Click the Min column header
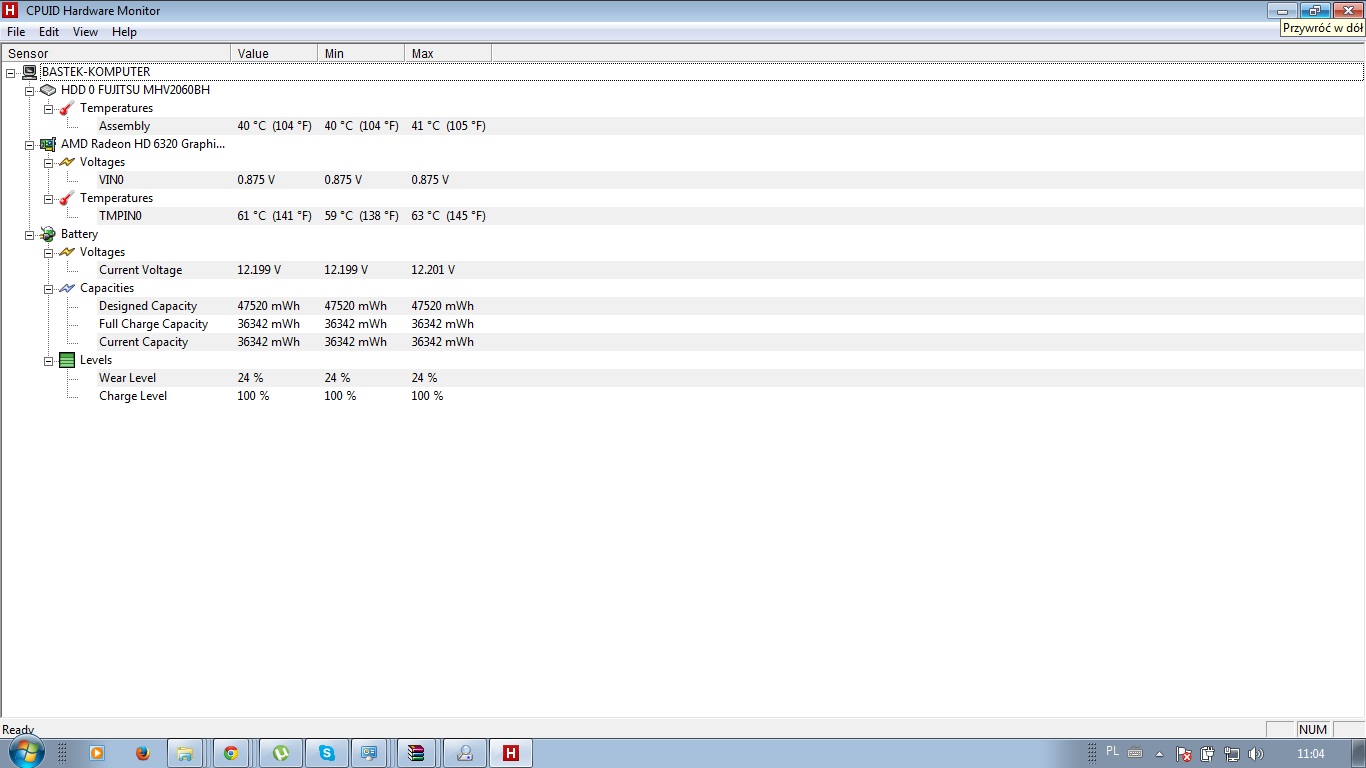The image size is (1366, 768). (361, 53)
